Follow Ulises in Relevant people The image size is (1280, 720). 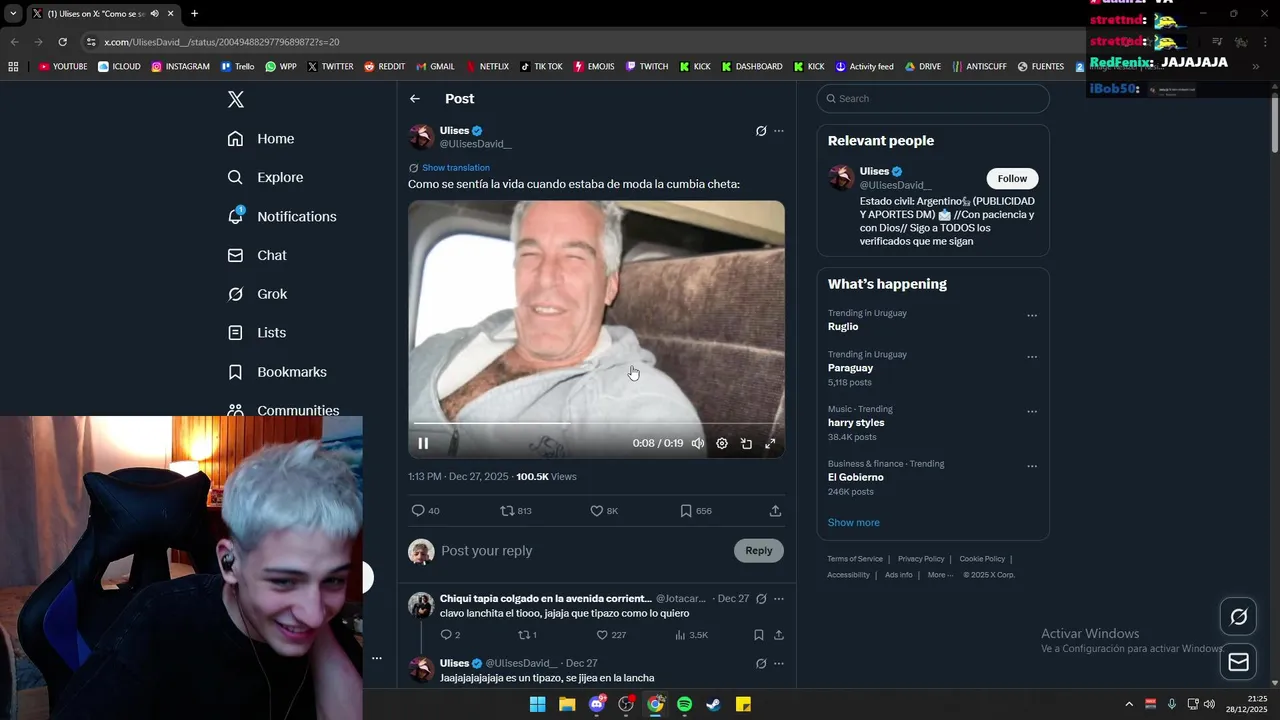(x=1012, y=179)
